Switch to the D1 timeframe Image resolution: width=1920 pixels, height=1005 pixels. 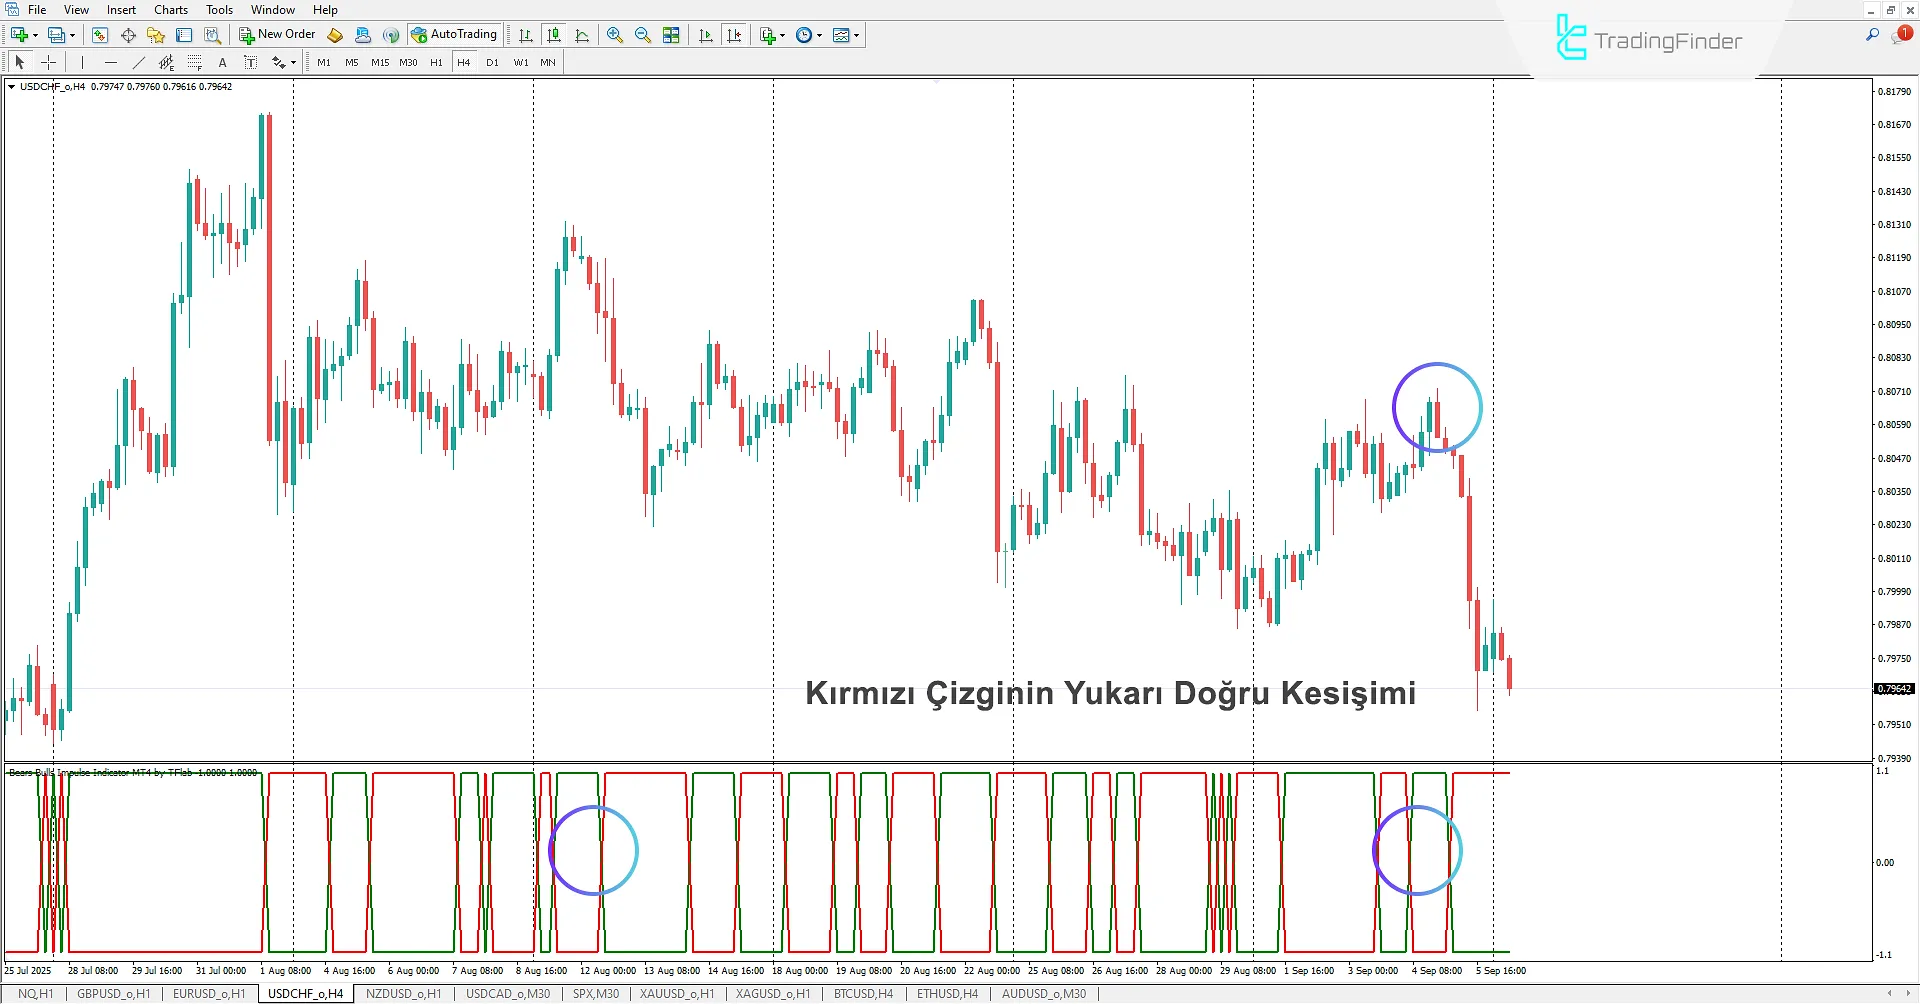[492, 62]
